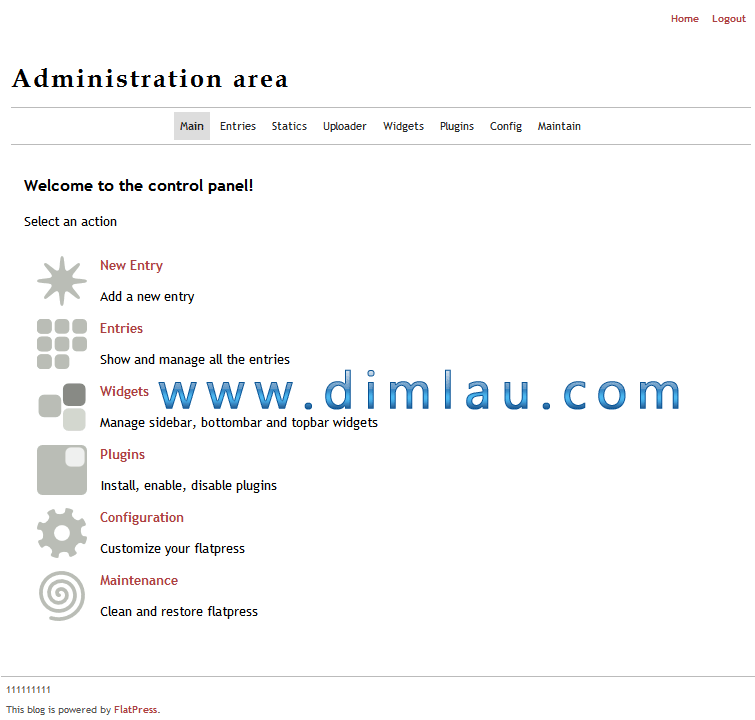Screen dimensions: 755x720
Task: Open the Entries tab in navigation bar
Action: click(238, 126)
